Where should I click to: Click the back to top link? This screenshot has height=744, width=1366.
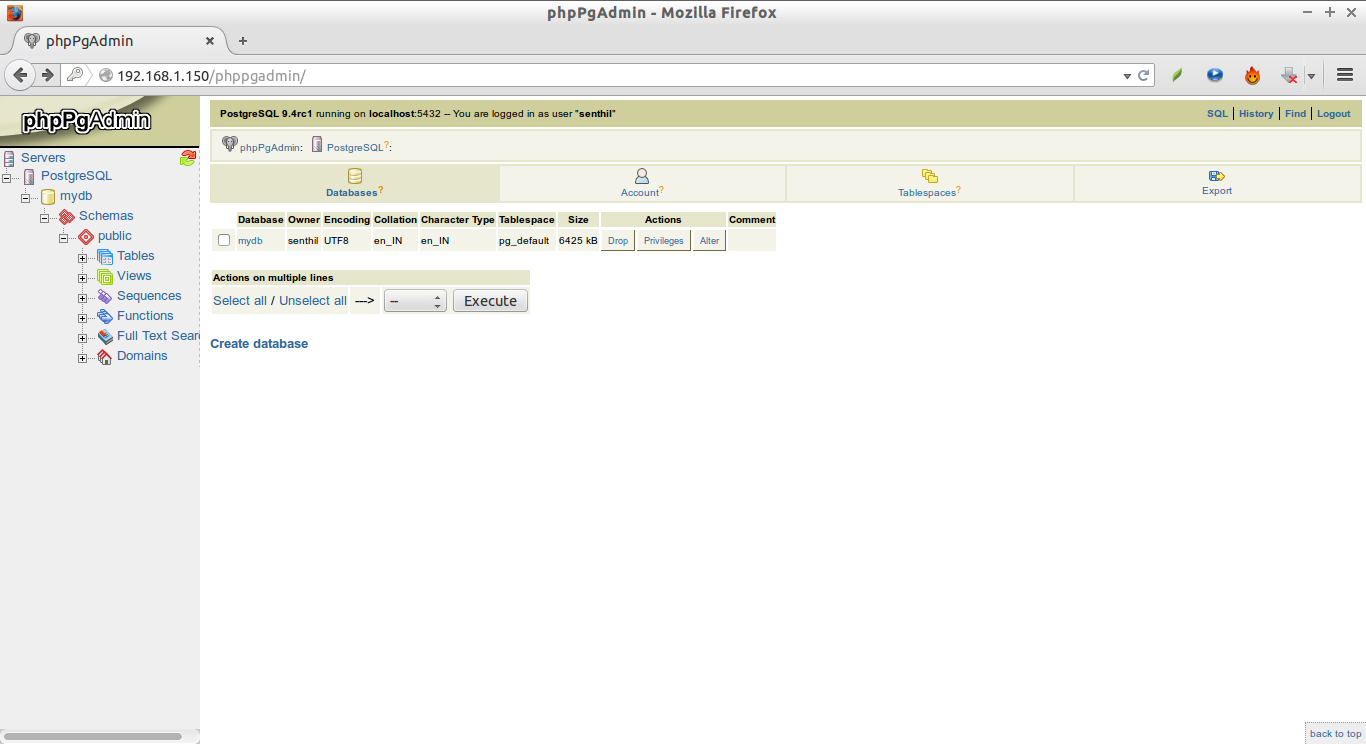click(1336, 734)
